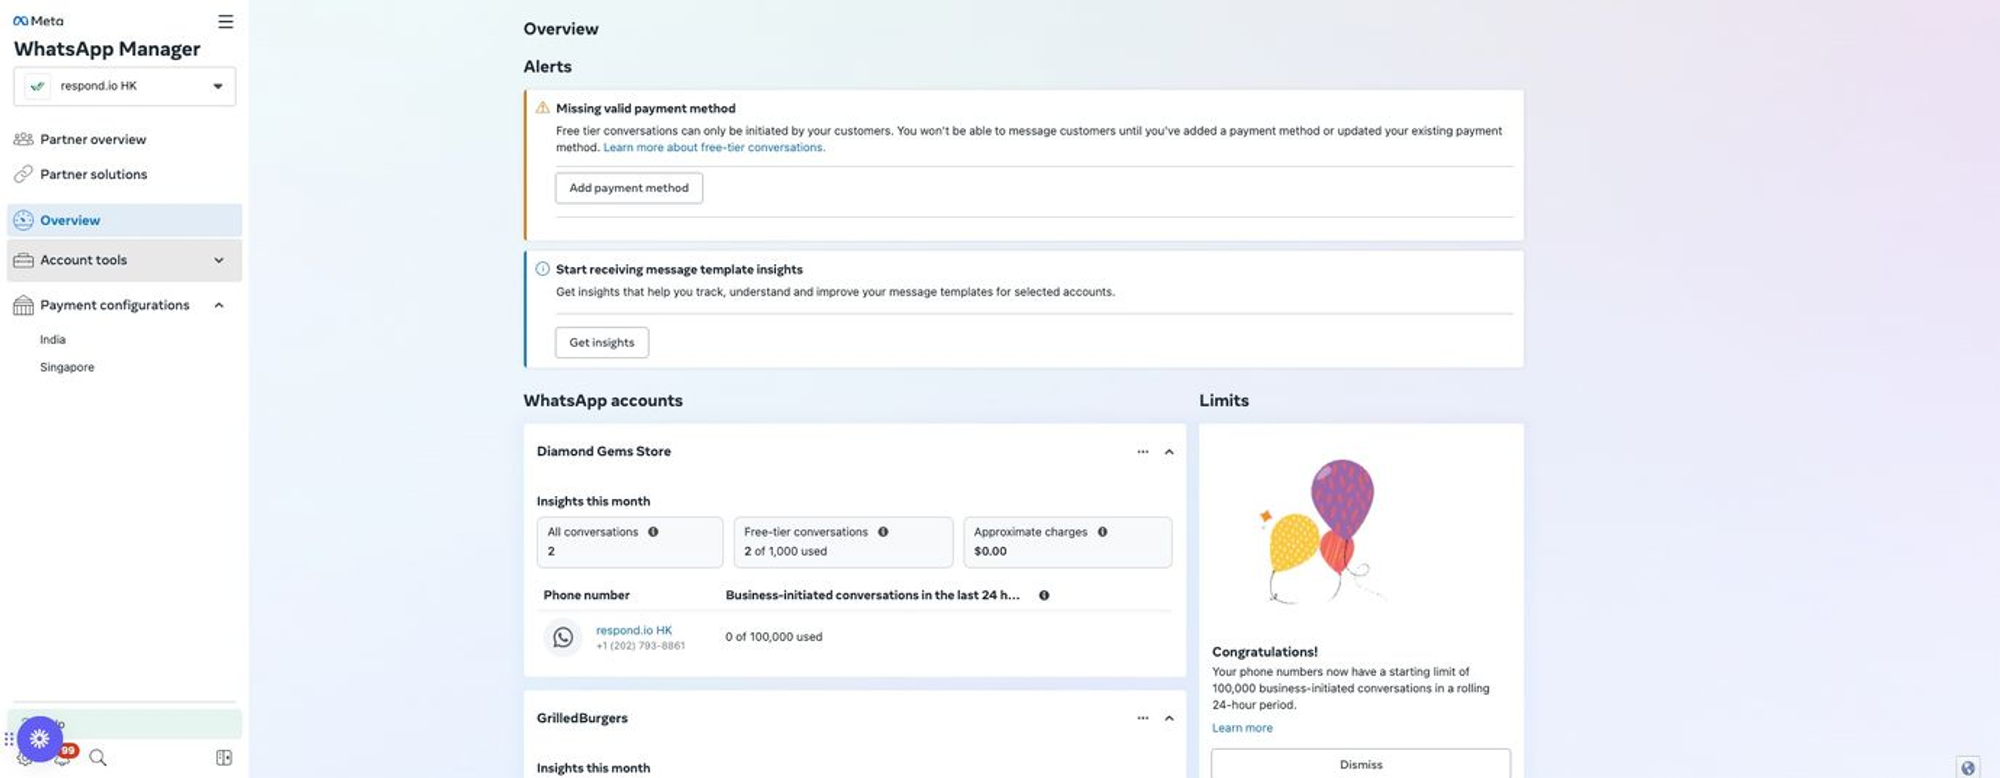Screen dimensions: 2000x778
Task: Click the globe icon at bottom right
Action: coord(1967,768)
